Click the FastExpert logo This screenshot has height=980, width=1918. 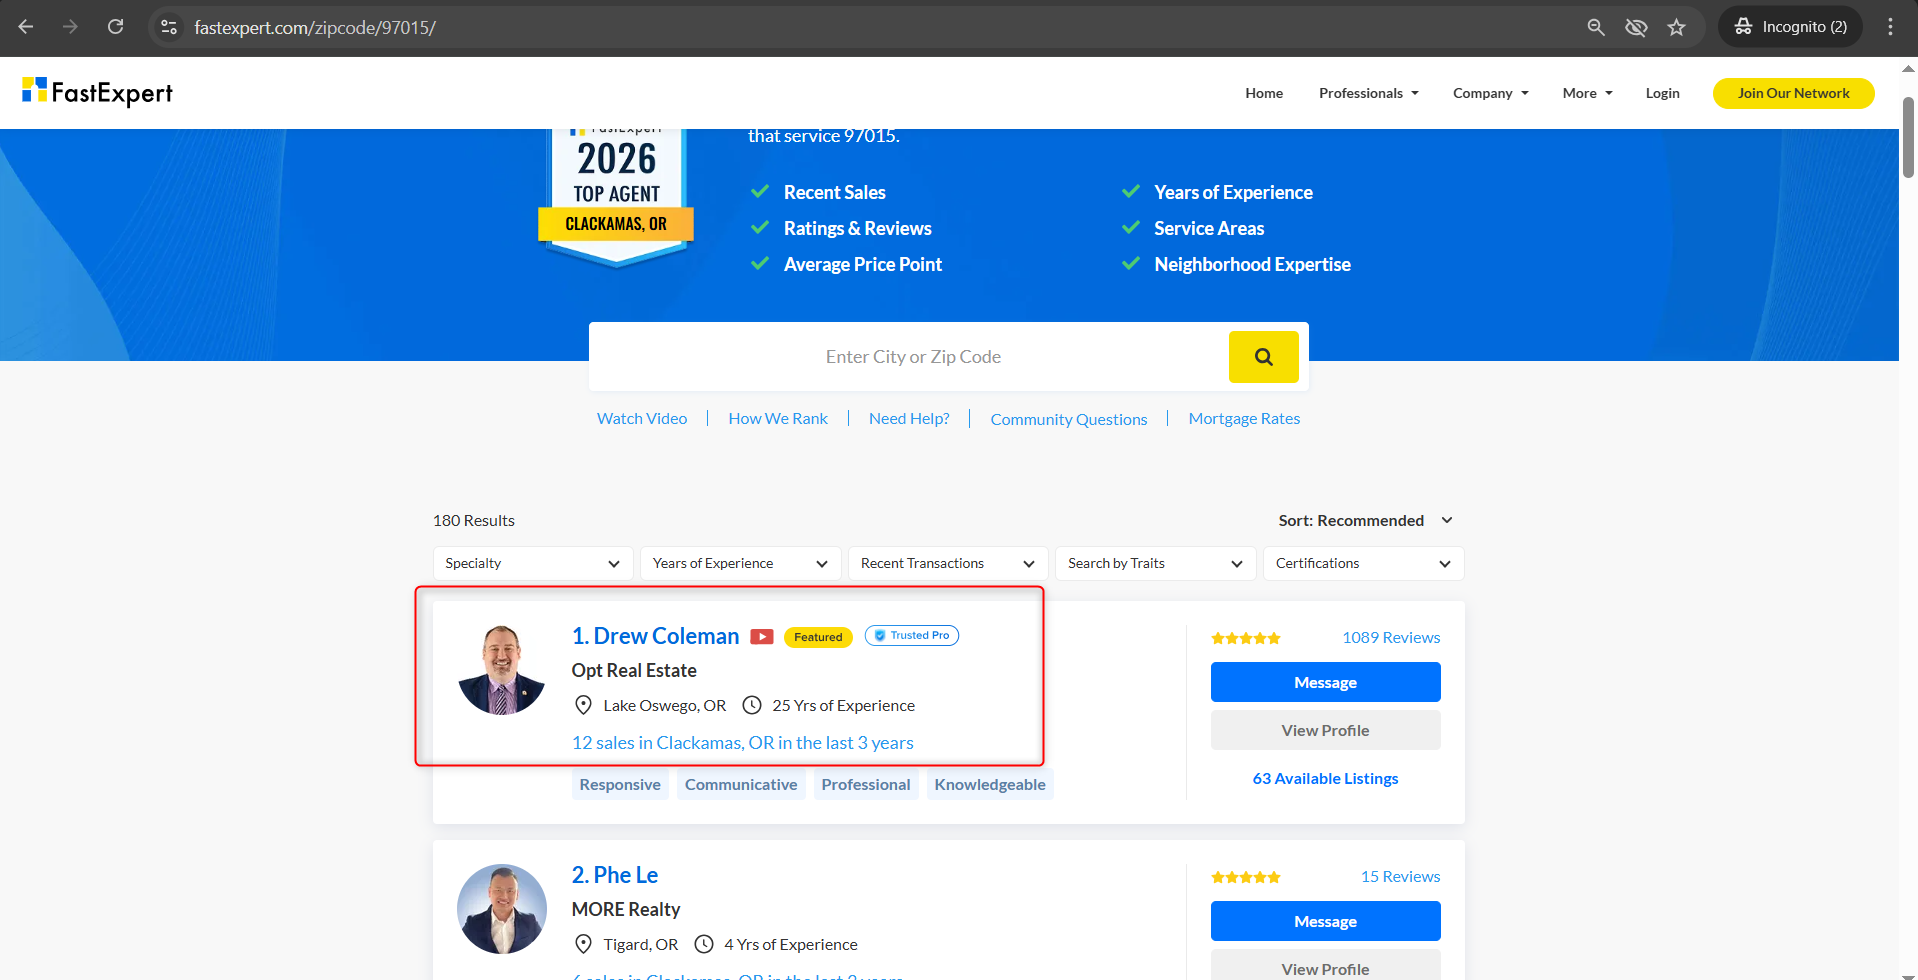click(x=98, y=93)
